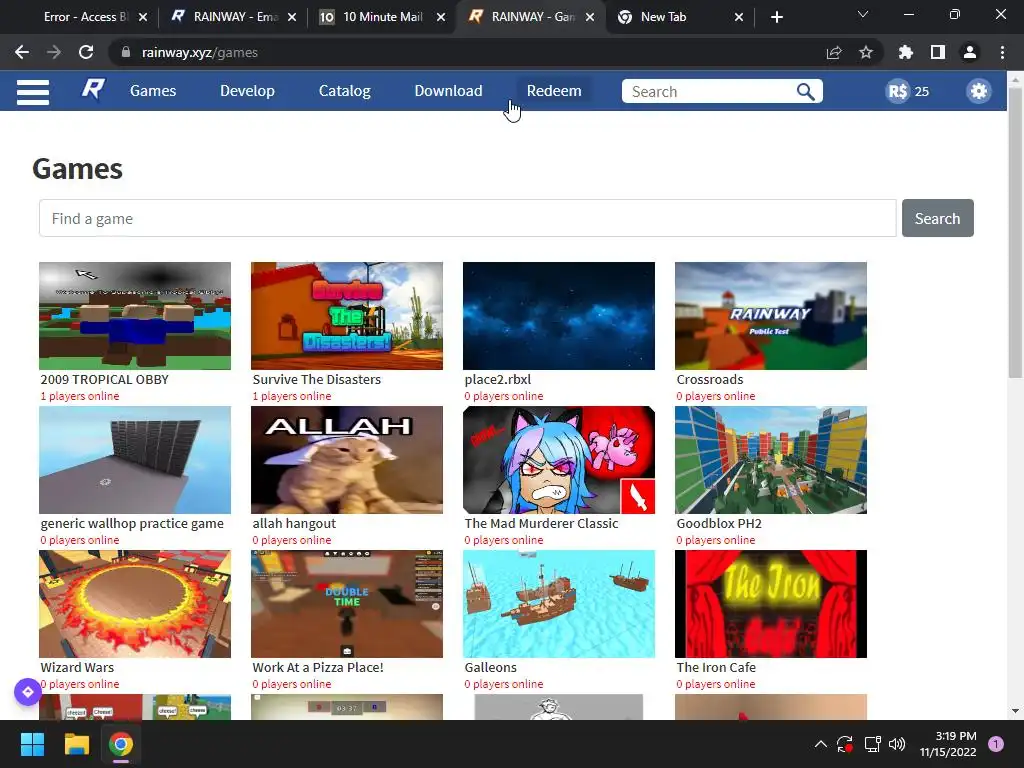Open the settings gear in site header
The image size is (1024, 768).
click(x=978, y=91)
